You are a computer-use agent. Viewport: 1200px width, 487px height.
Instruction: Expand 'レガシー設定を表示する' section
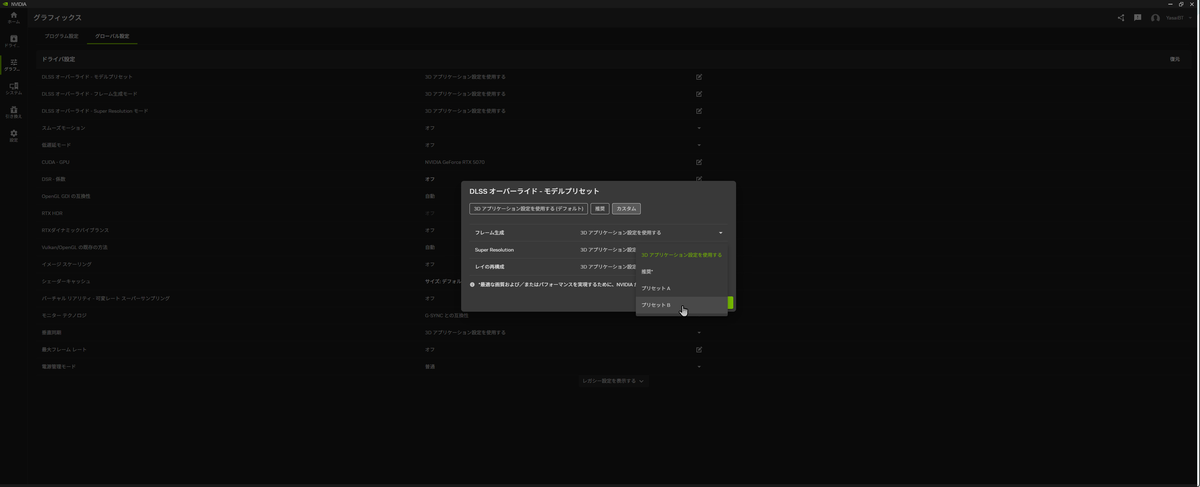coord(613,381)
